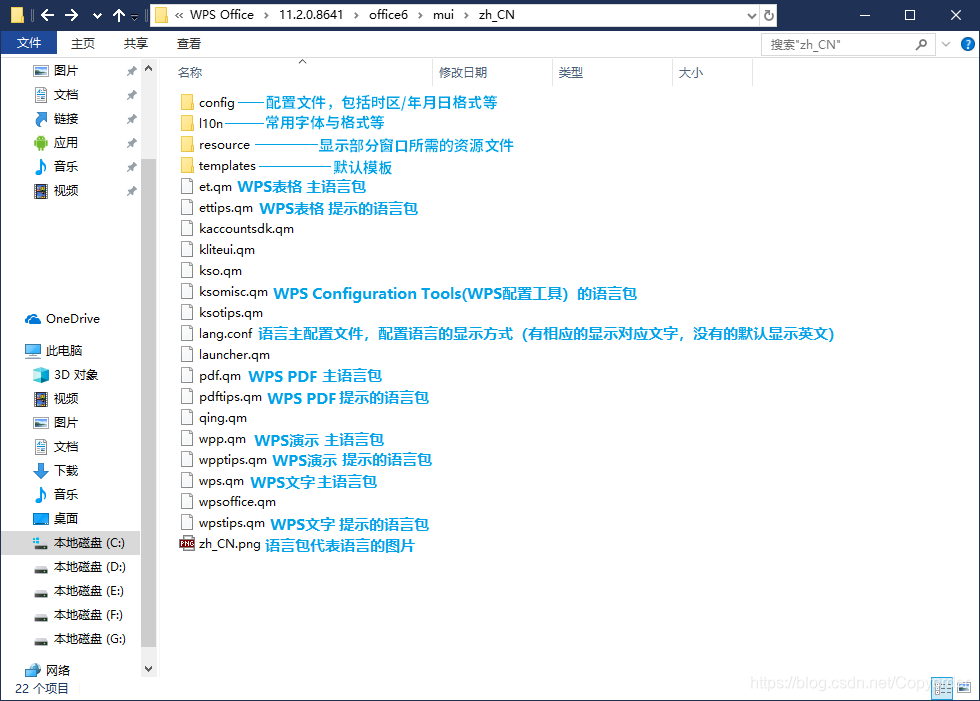This screenshot has width=980, height=701.
Task: Open the 链接 quick access item
Action: click(66, 119)
